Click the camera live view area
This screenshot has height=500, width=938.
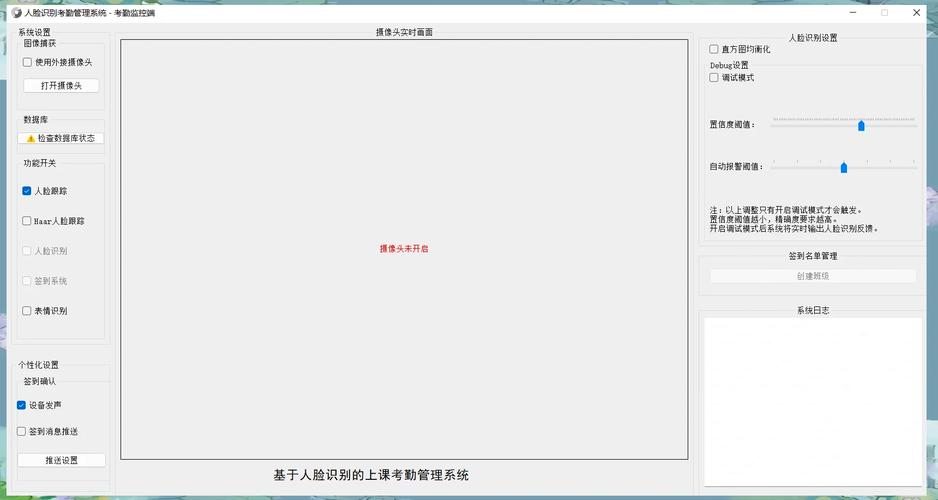[404, 249]
